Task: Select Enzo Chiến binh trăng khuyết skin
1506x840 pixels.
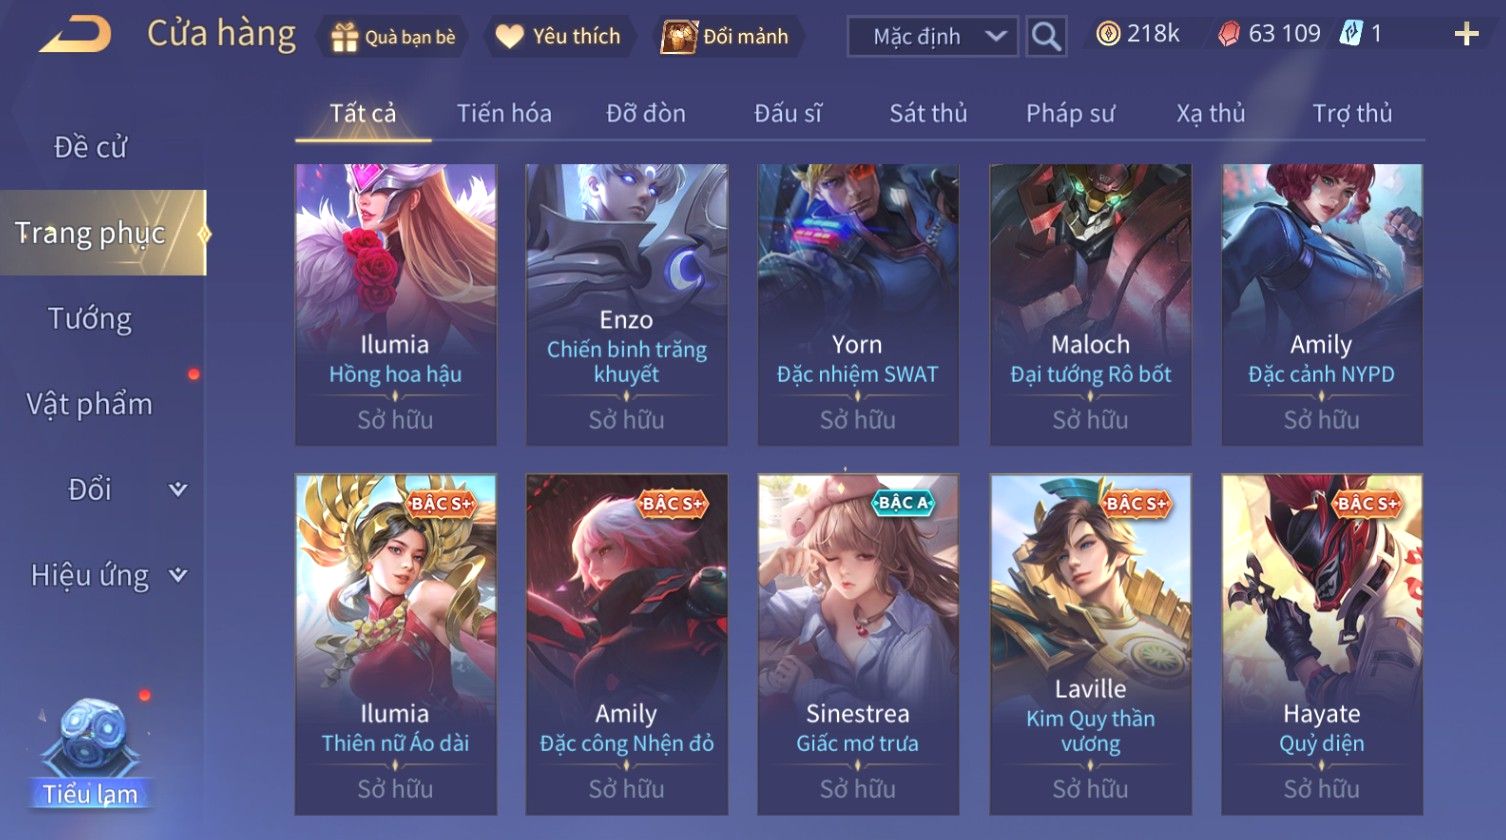Action: [x=626, y=304]
